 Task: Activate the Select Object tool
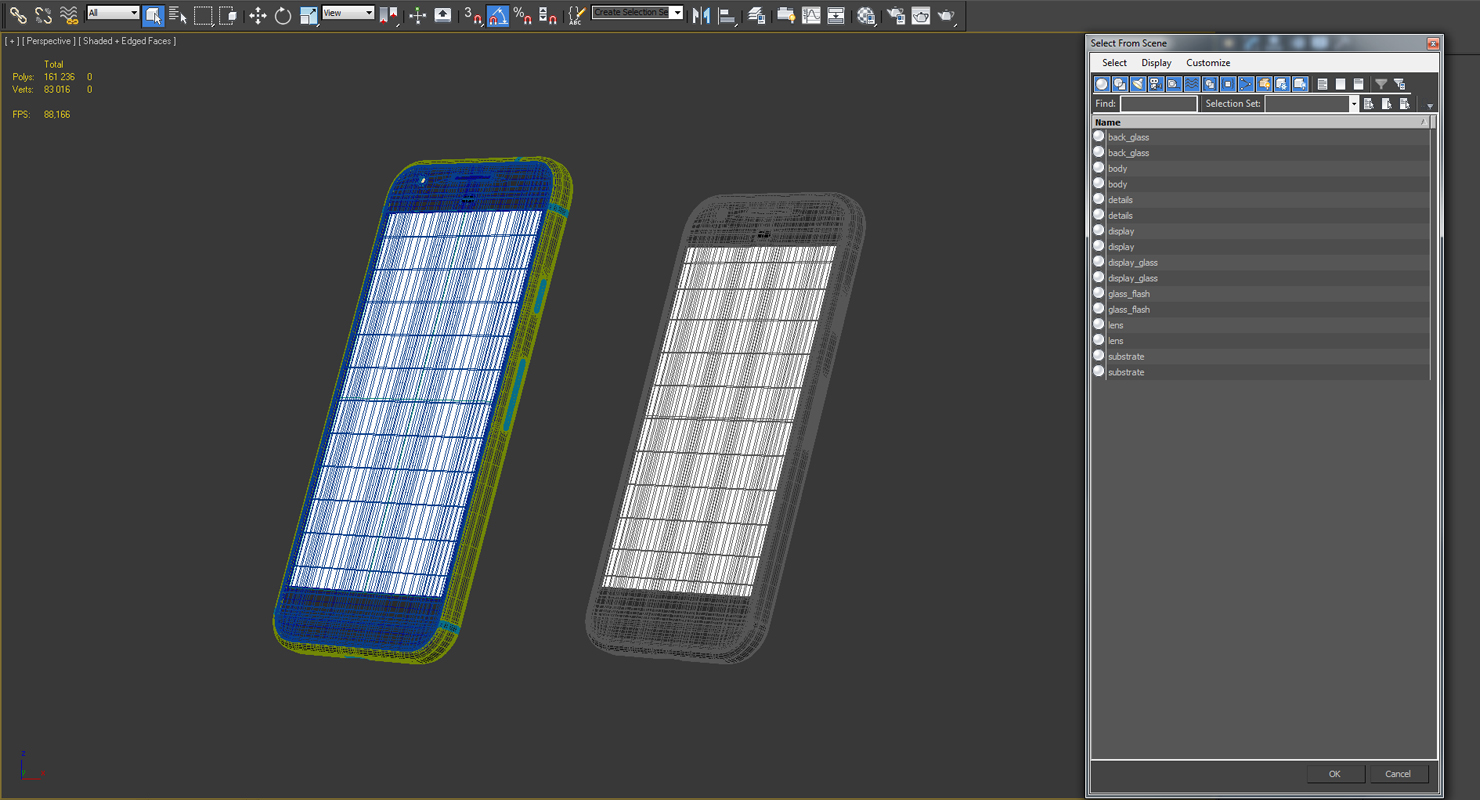pos(153,15)
